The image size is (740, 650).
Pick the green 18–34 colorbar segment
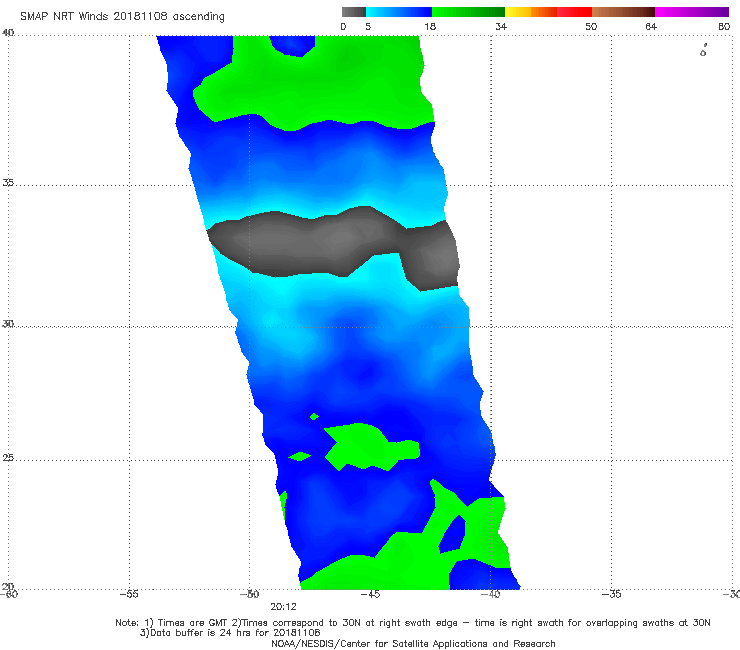(x=468, y=12)
